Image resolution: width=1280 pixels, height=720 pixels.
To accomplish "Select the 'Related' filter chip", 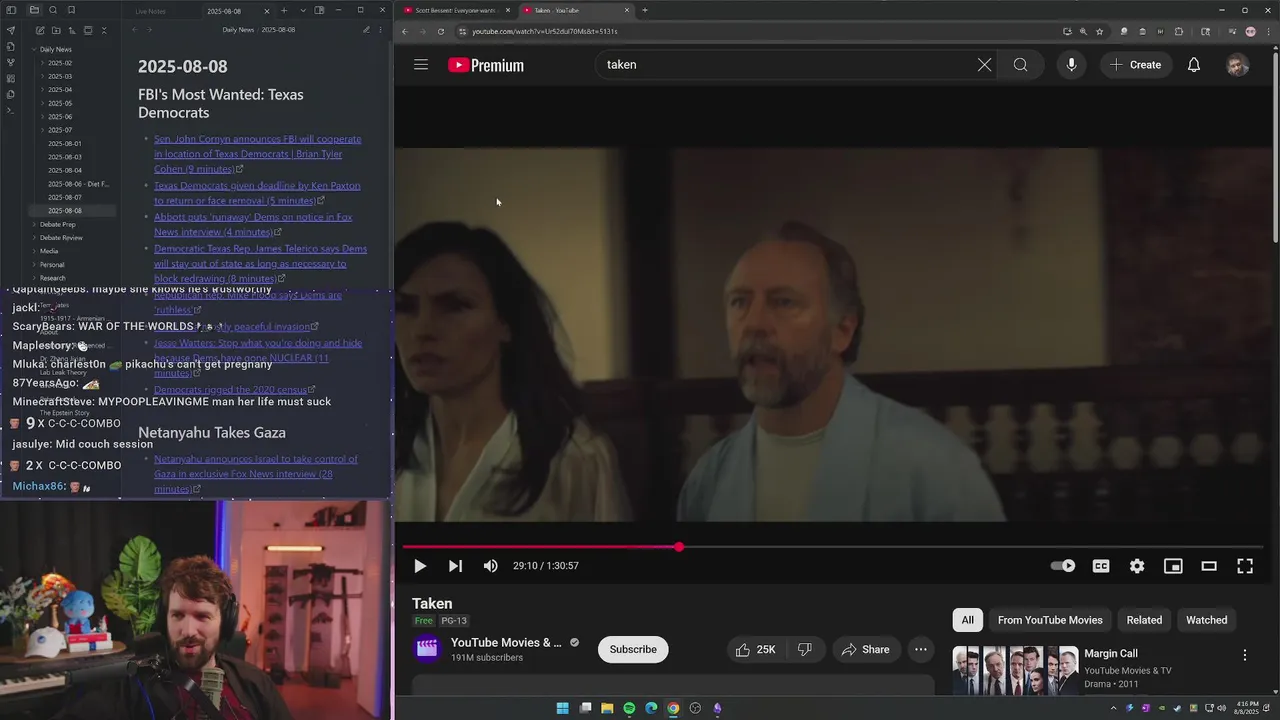I will pos(1144,620).
